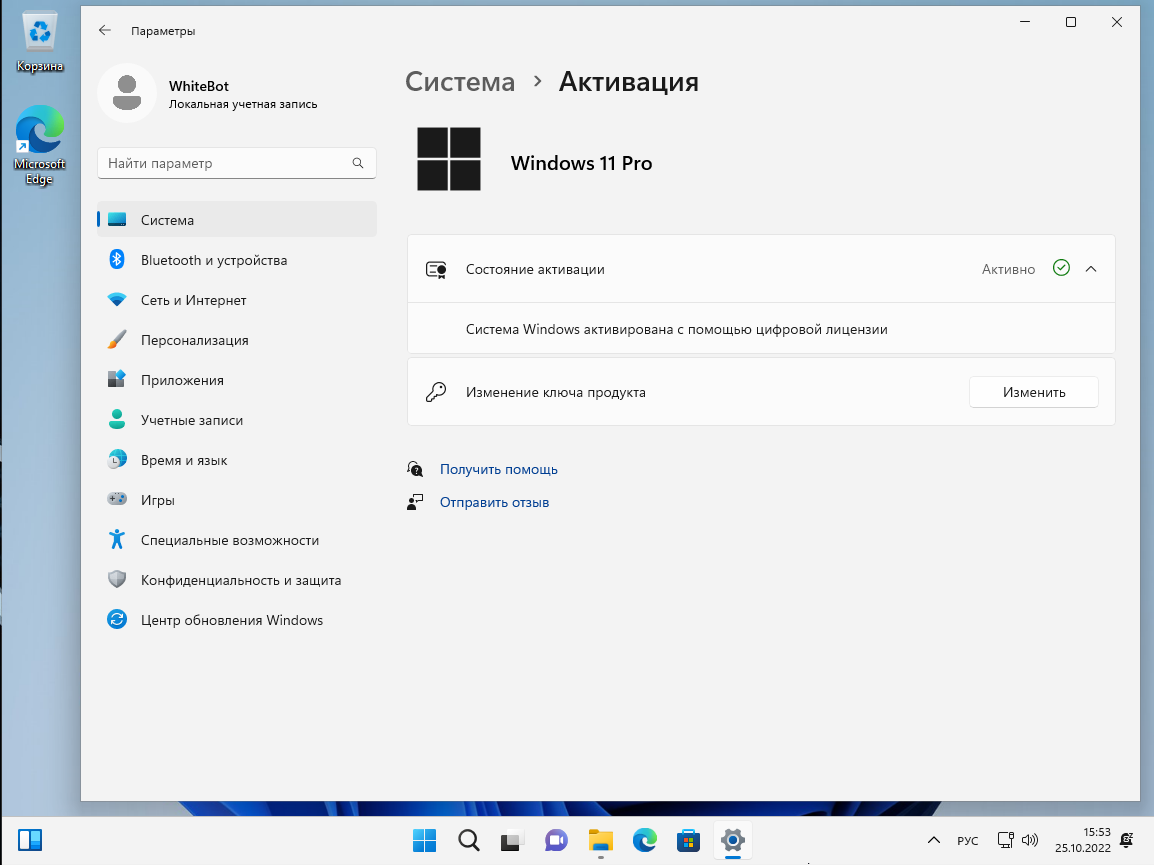
Task: Click the back arrow in Параметры
Action: pos(105,30)
